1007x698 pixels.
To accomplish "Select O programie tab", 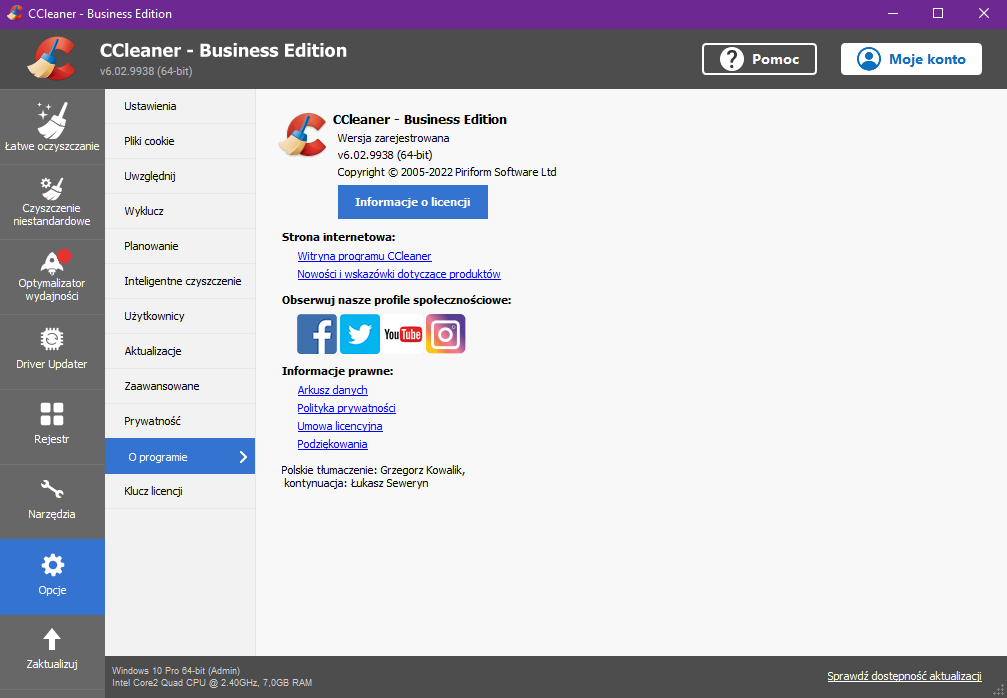I will [180, 457].
